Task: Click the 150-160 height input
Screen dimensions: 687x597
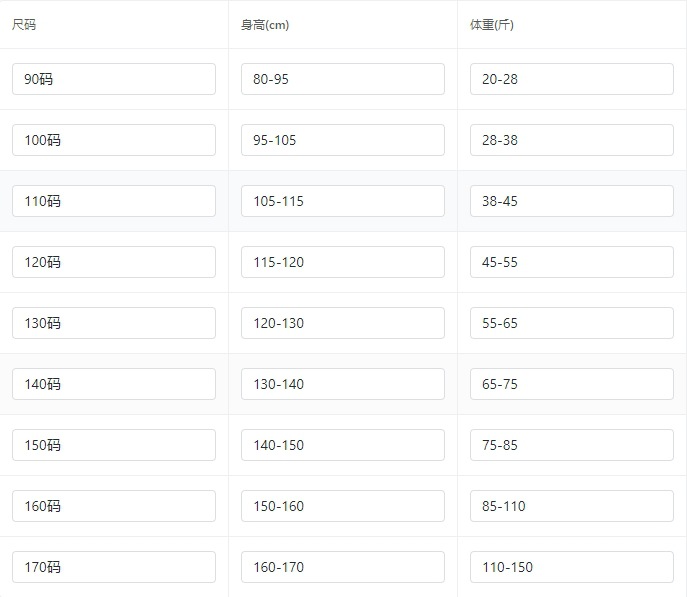Action: 343,506
